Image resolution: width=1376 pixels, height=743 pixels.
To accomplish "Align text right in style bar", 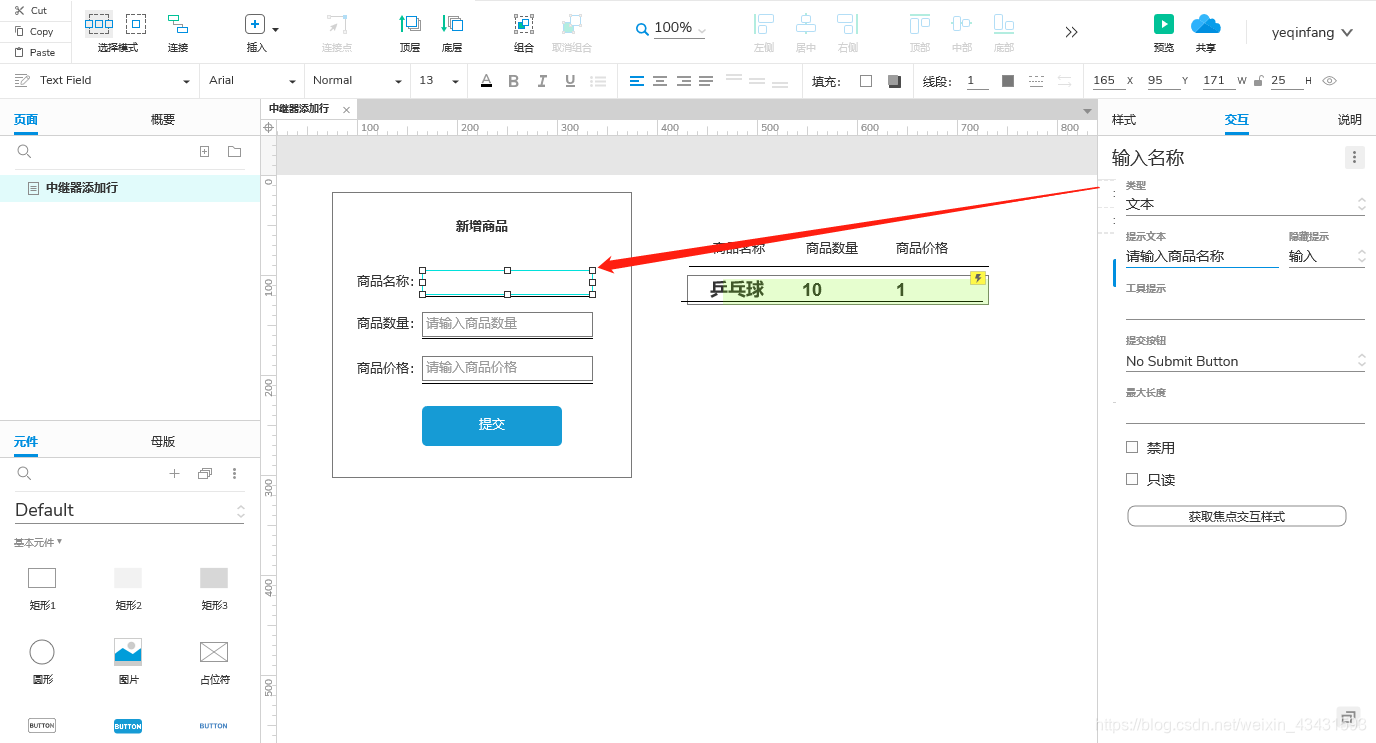I will point(684,81).
